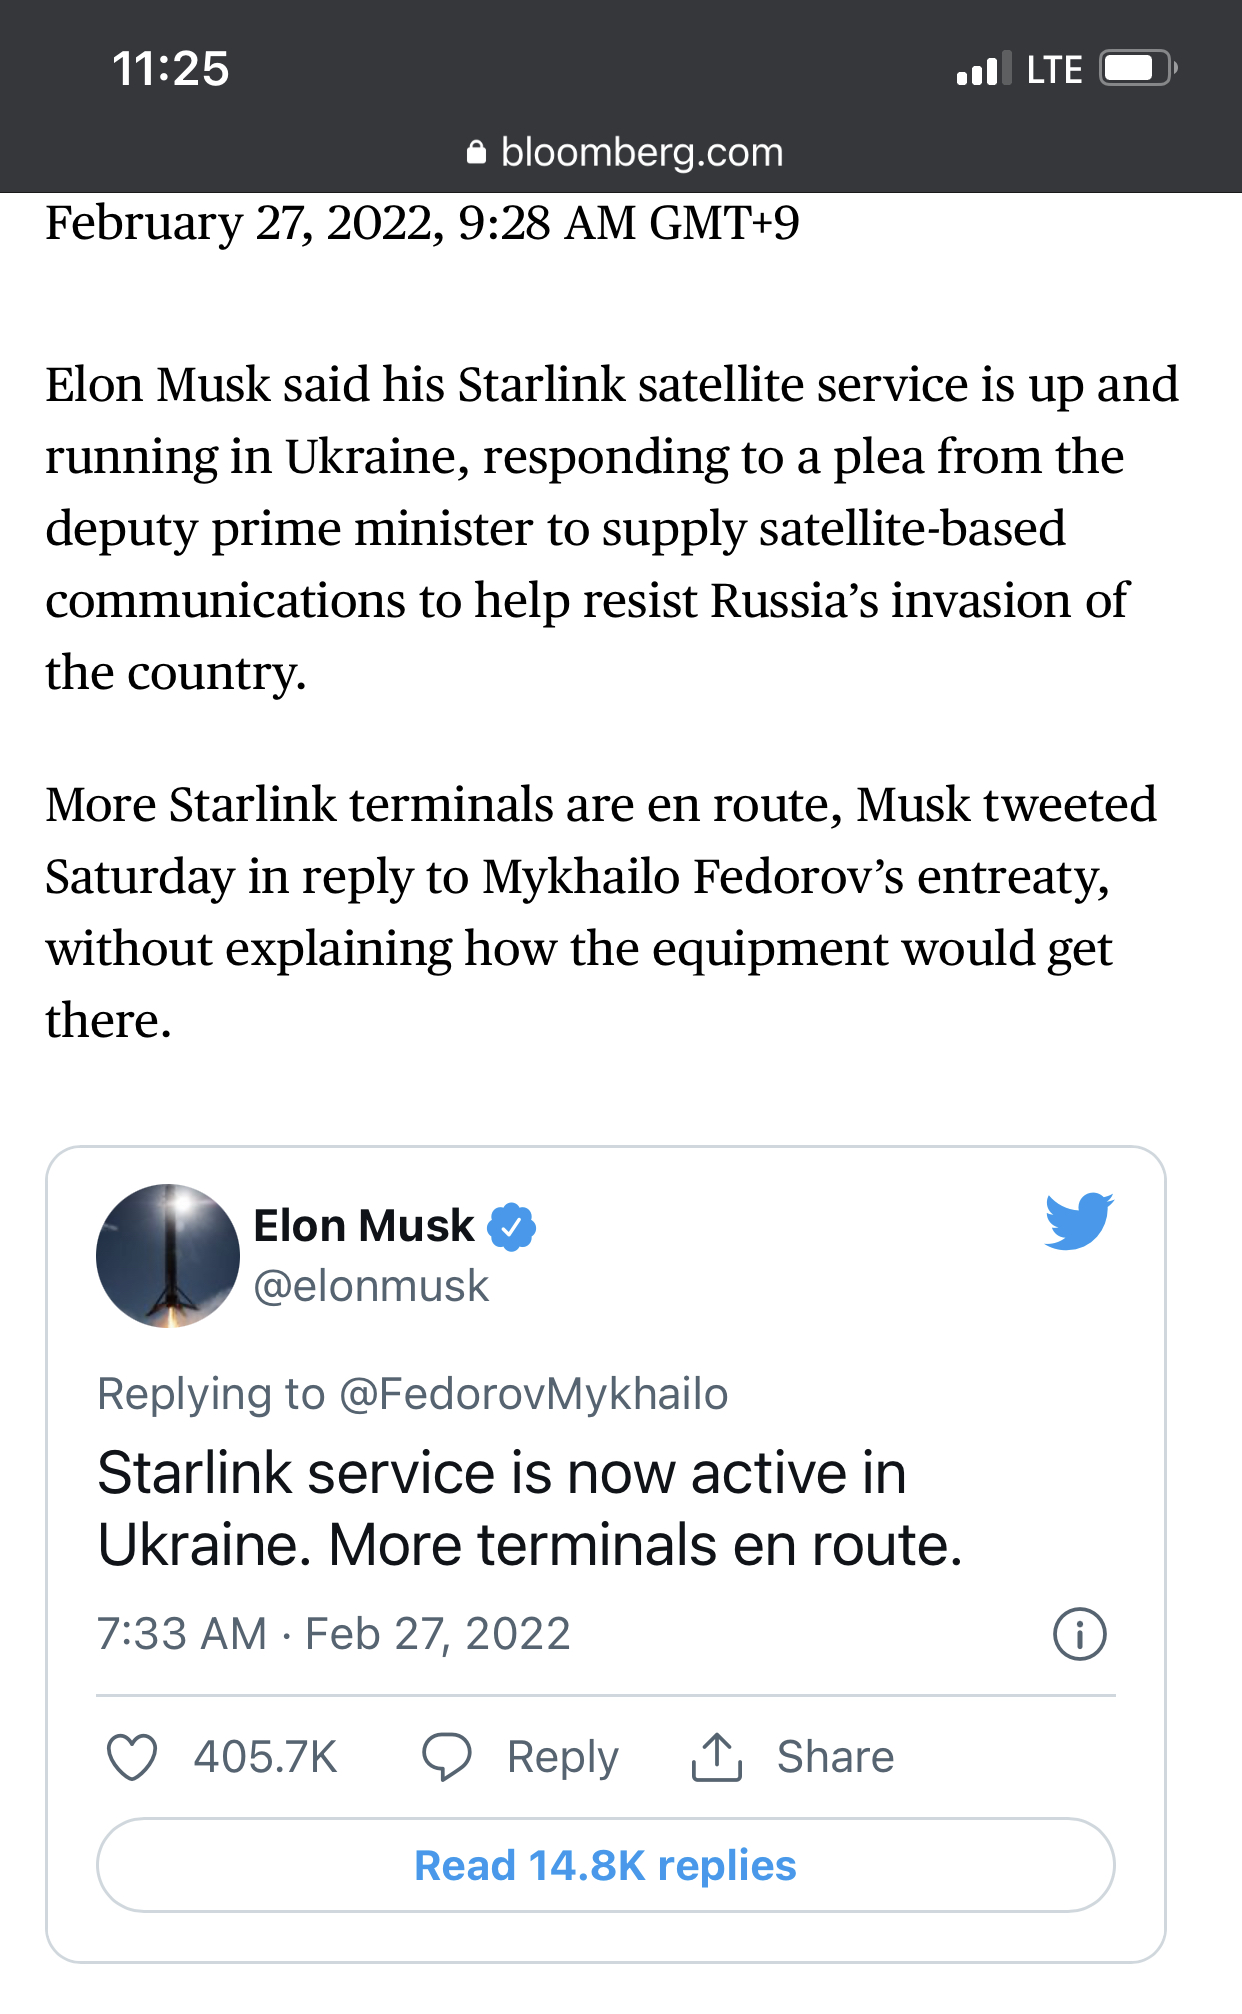Tap the reply speech bubble icon

click(446, 1757)
